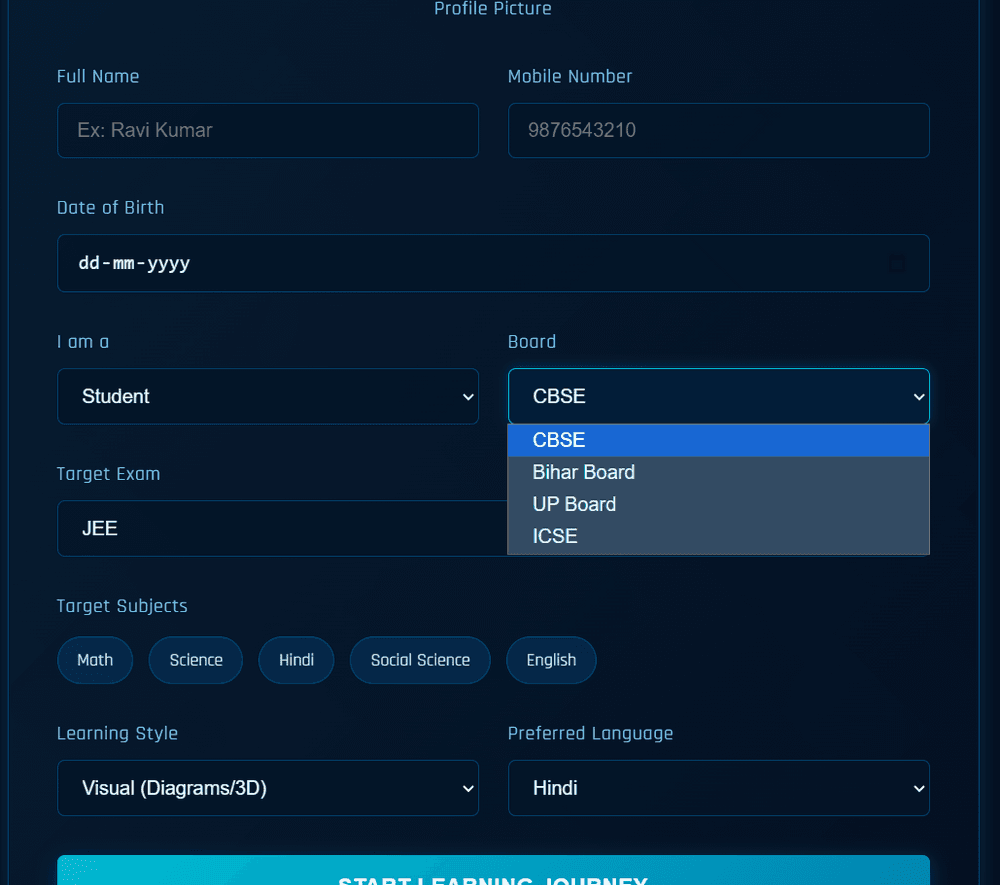Choose CBSE from the Board list

click(x=718, y=440)
